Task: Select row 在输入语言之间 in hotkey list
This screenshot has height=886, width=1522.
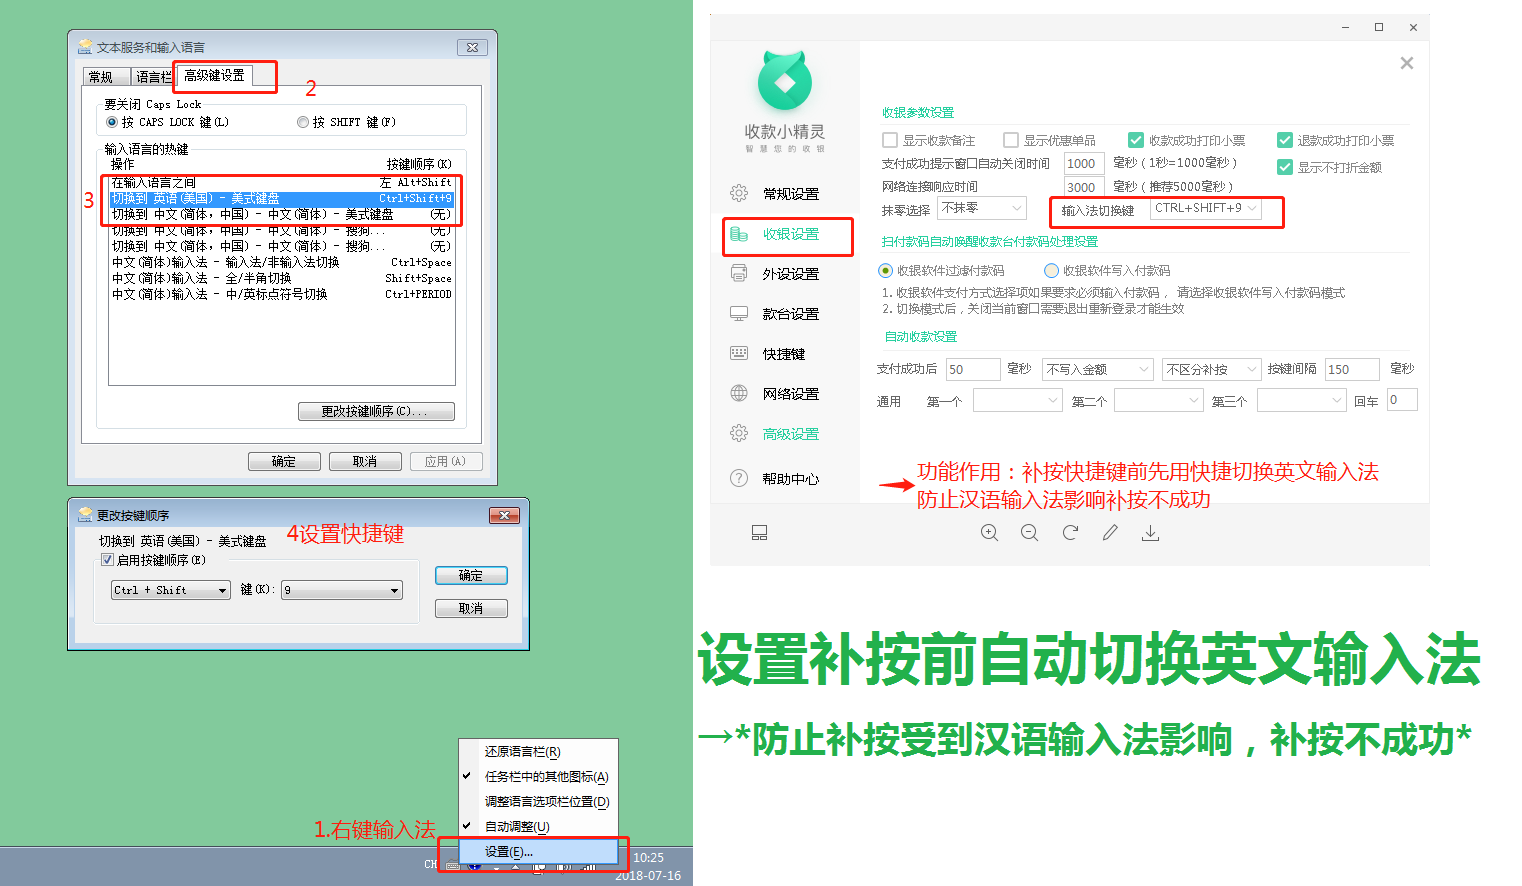Action: 281,182
